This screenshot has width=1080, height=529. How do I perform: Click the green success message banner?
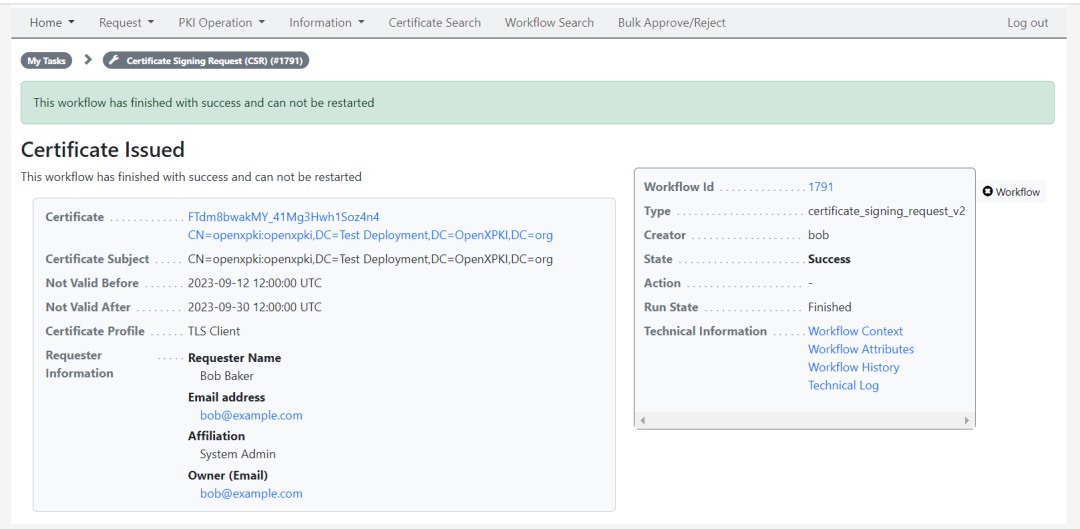(x=537, y=103)
